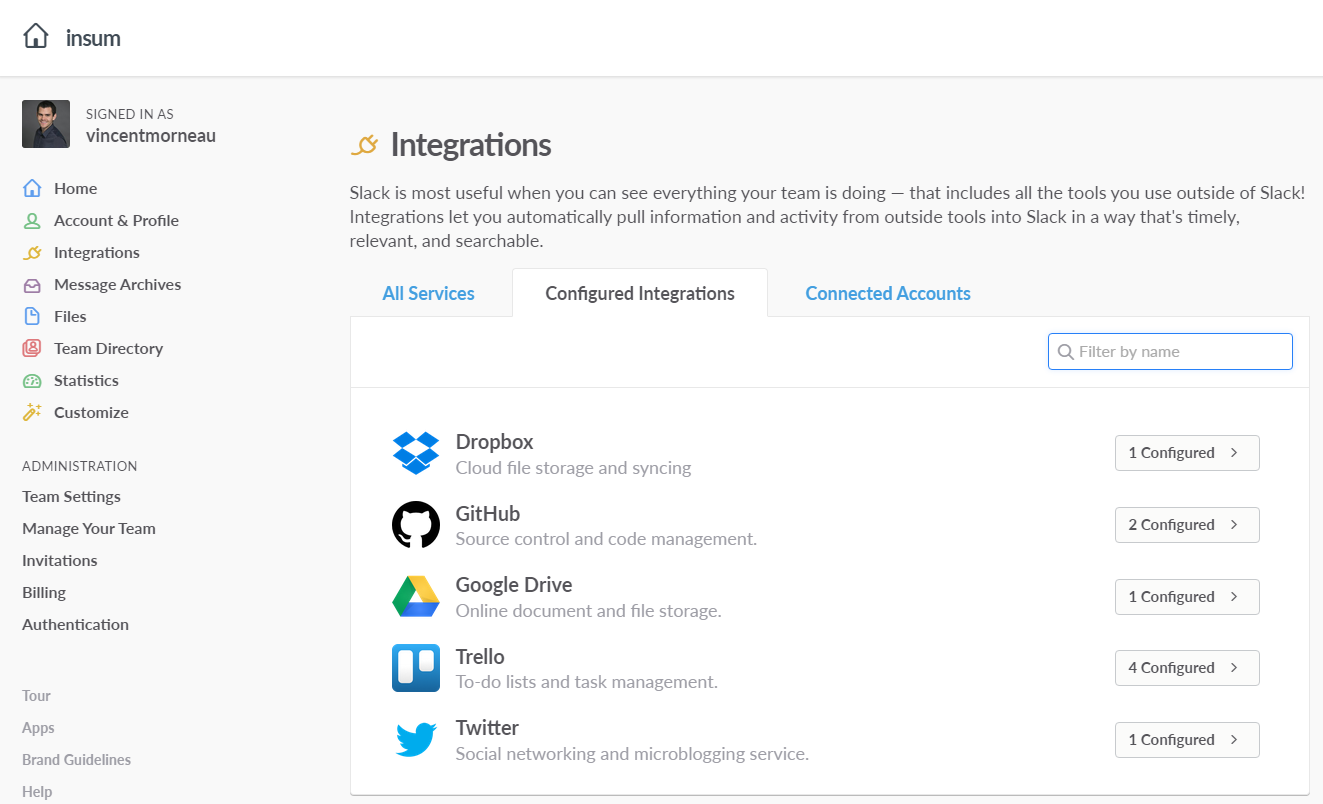
Task: Open the Connected Accounts tab
Action: [x=888, y=293]
